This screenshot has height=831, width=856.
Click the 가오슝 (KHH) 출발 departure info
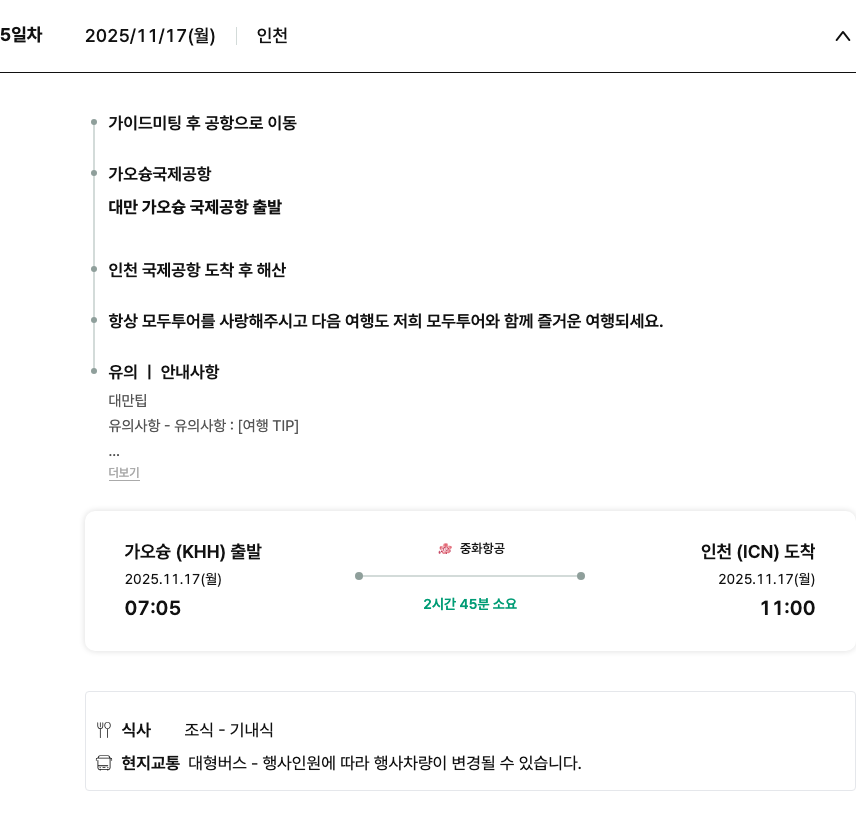coord(193,551)
